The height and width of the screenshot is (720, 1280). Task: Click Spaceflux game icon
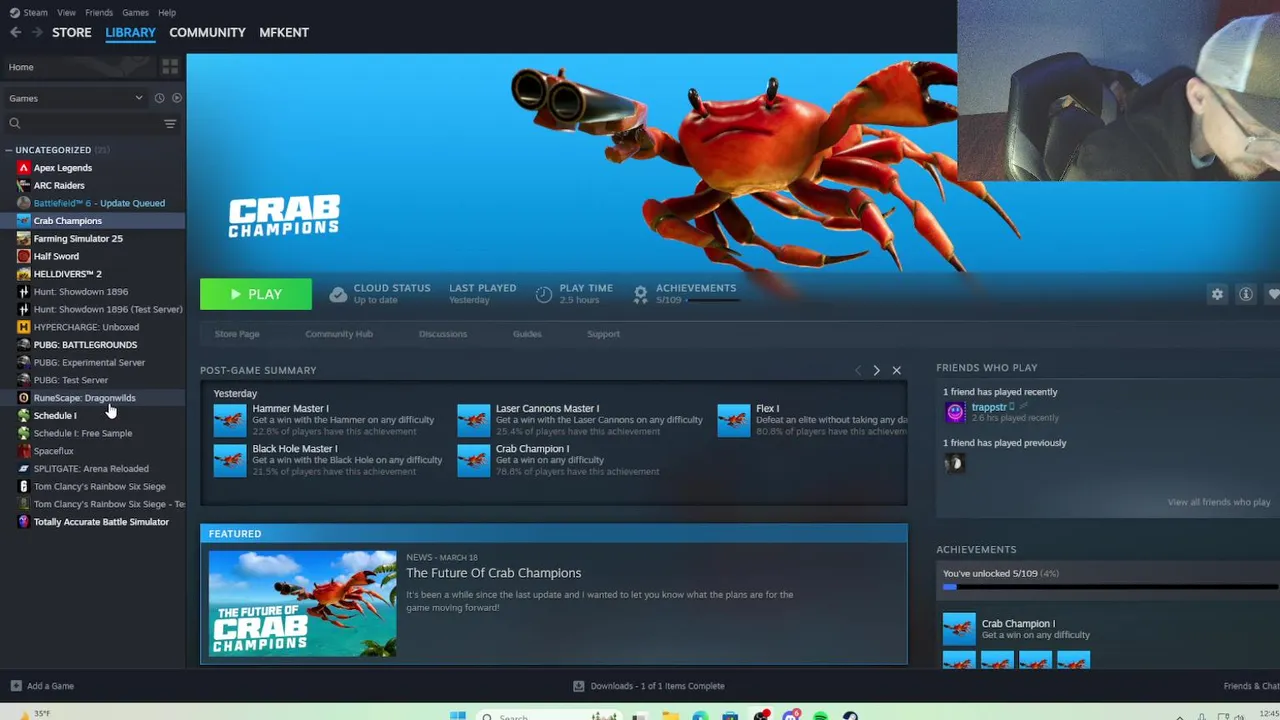coord(24,451)
